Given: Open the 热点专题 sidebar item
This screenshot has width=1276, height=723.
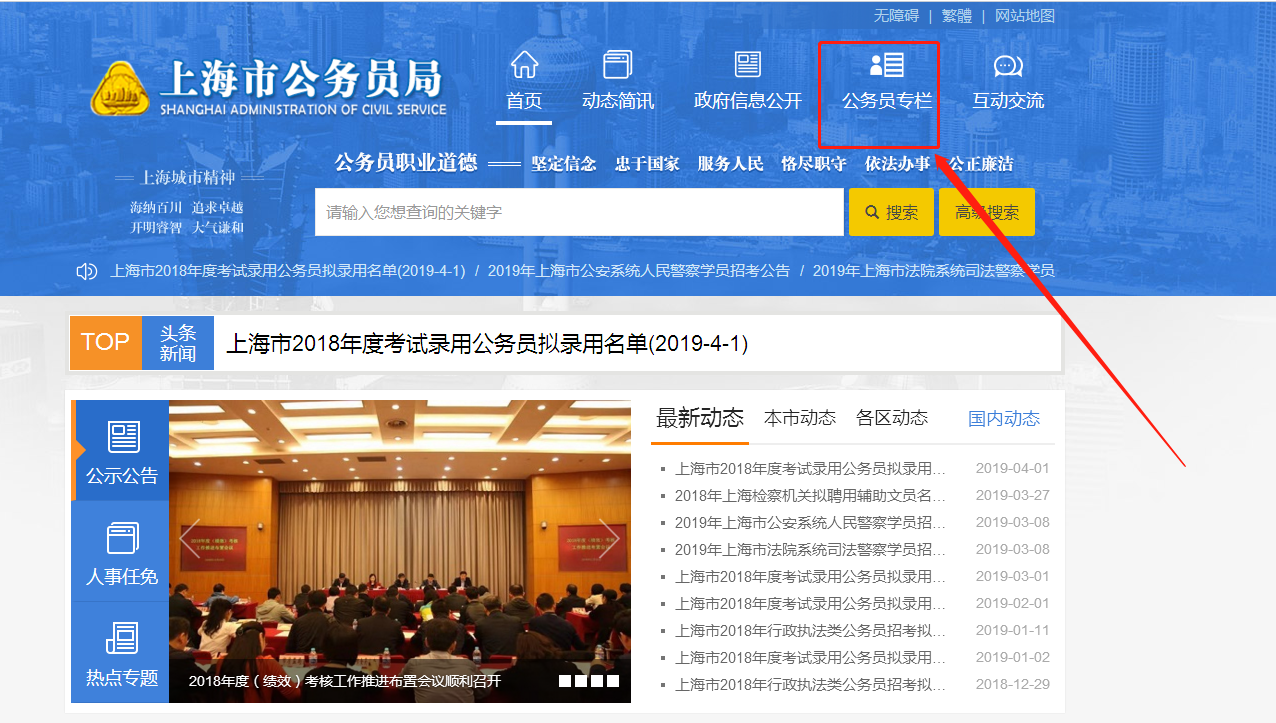Looking at the screenshot, I should click(x=122, y=652).
